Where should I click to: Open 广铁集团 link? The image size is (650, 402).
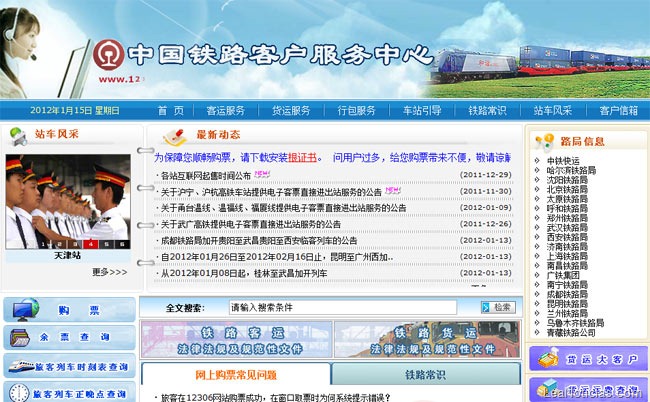click(x=563, y=275)
